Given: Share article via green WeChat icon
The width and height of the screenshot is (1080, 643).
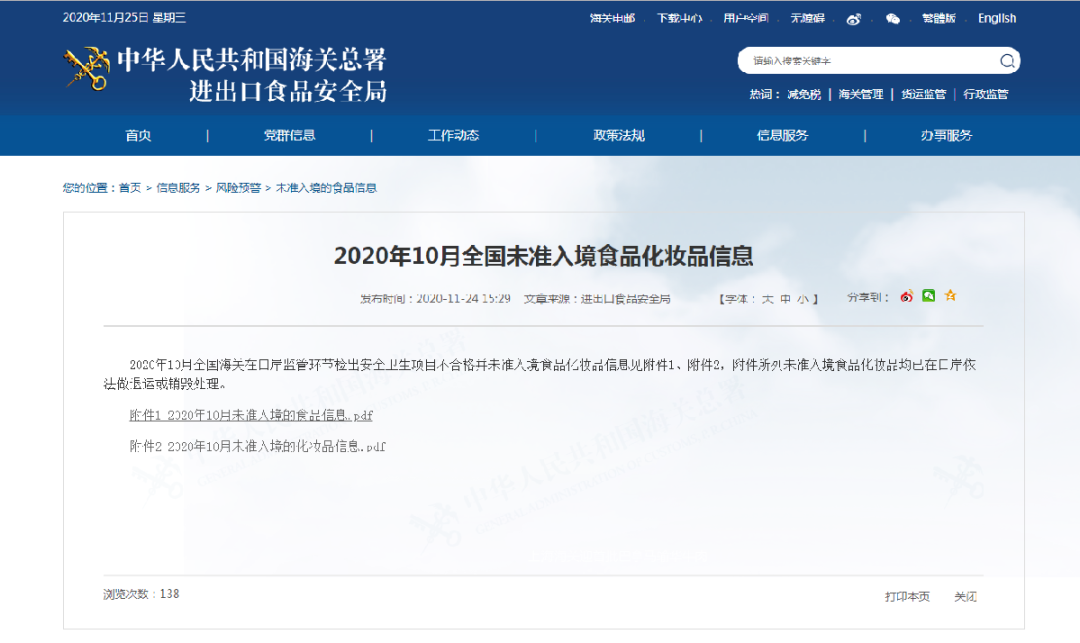Looking at the screenshot, I should [929, 296].
